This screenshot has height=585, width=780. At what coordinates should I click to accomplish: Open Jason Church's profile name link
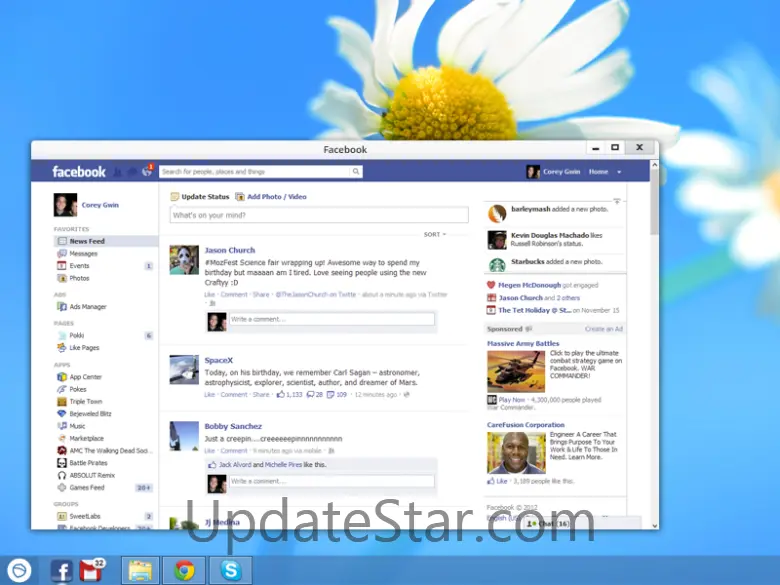tap(230, 250)
